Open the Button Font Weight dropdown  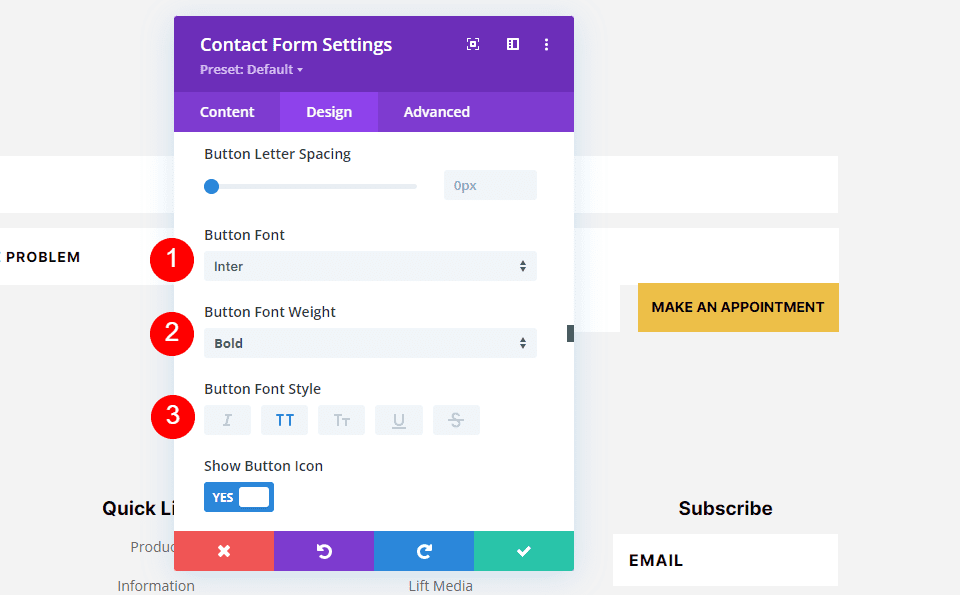pyautogui.click(x=370, y=343)
